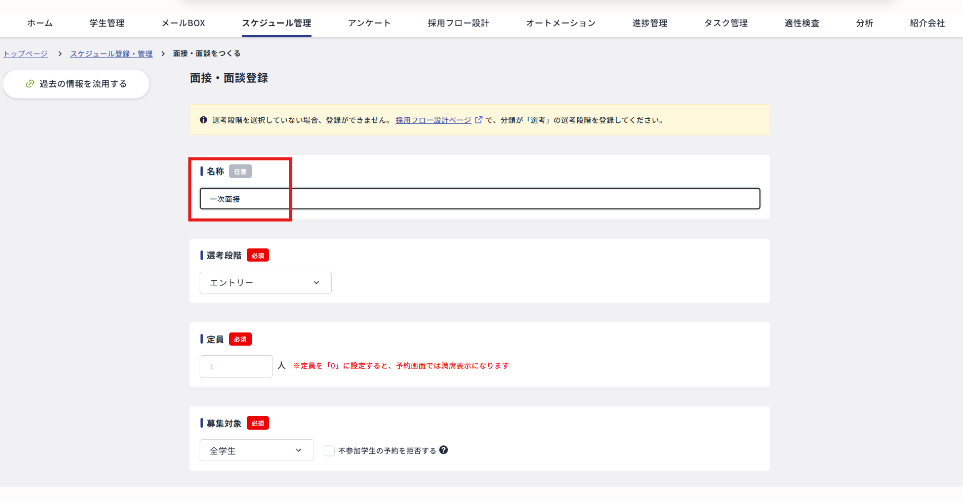Screen dimensions: 963x501
Task: Click スケジュール登録・管理 breadcrumb link
Action: [x=111, y=54]
